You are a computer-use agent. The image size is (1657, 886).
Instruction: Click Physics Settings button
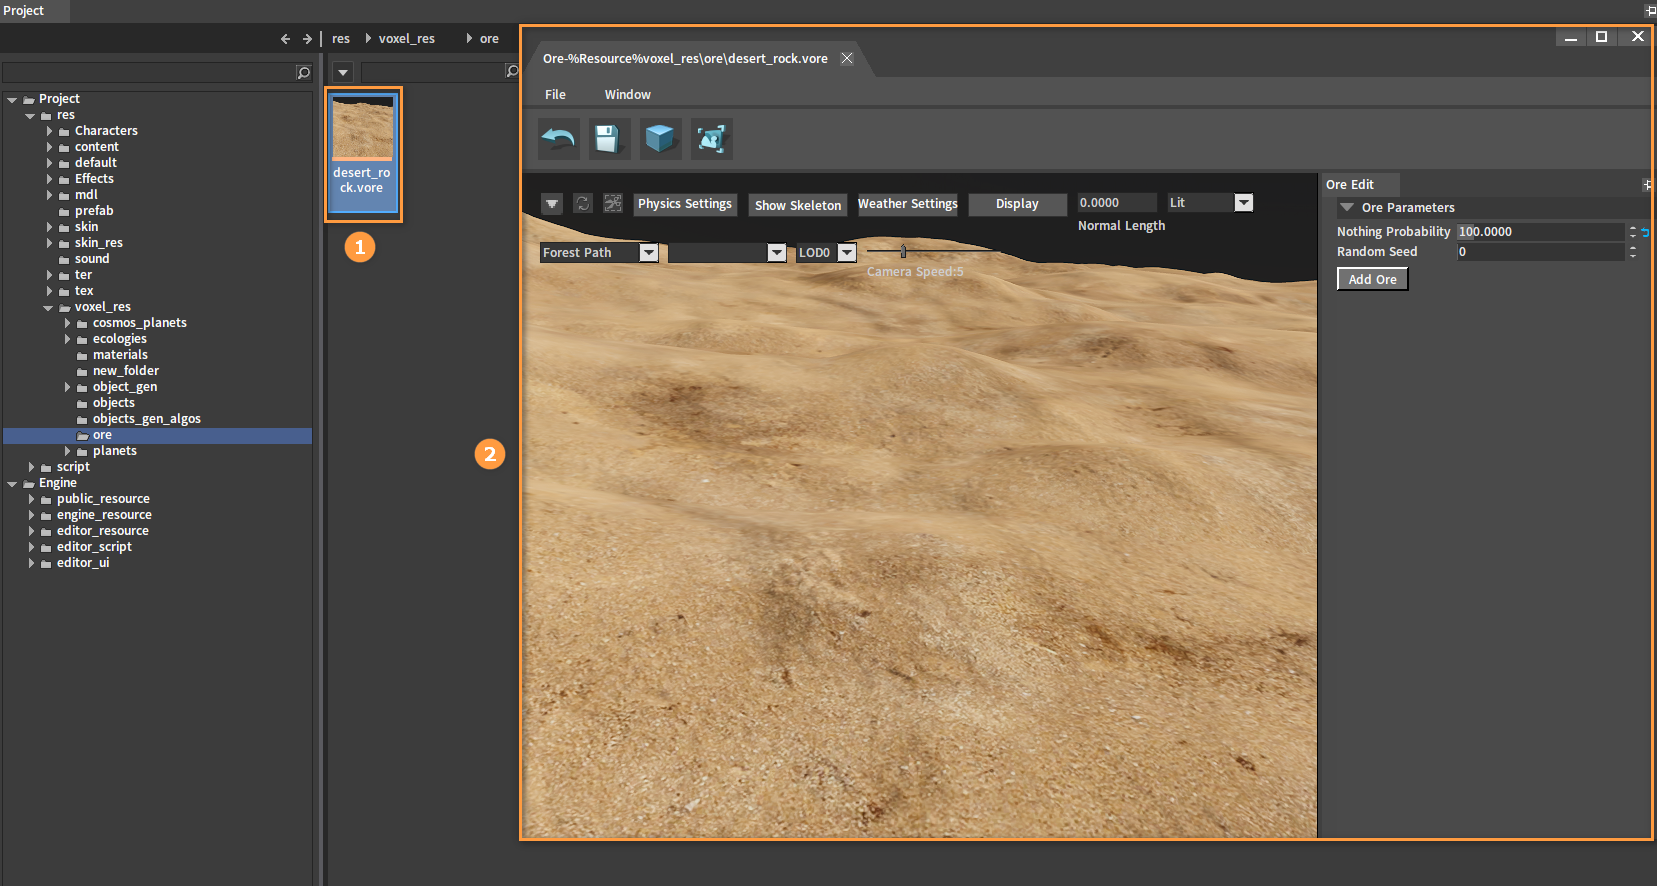click(x=685, y=204)
